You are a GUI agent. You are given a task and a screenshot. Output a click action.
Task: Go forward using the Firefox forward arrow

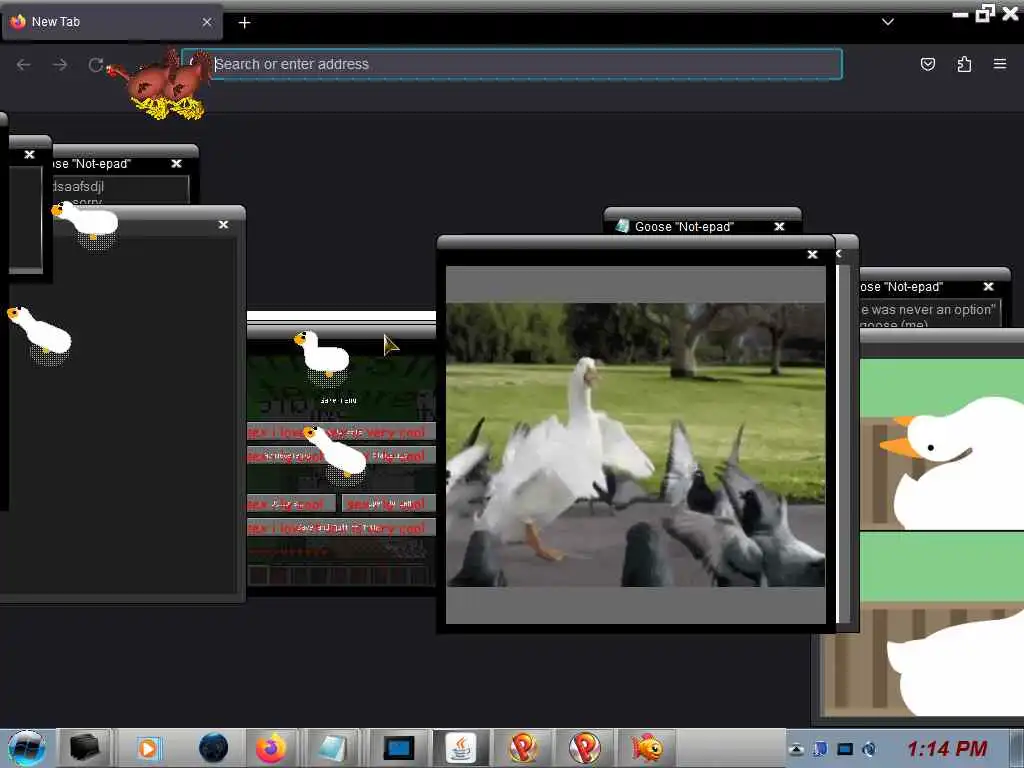(x=60, y=64)
